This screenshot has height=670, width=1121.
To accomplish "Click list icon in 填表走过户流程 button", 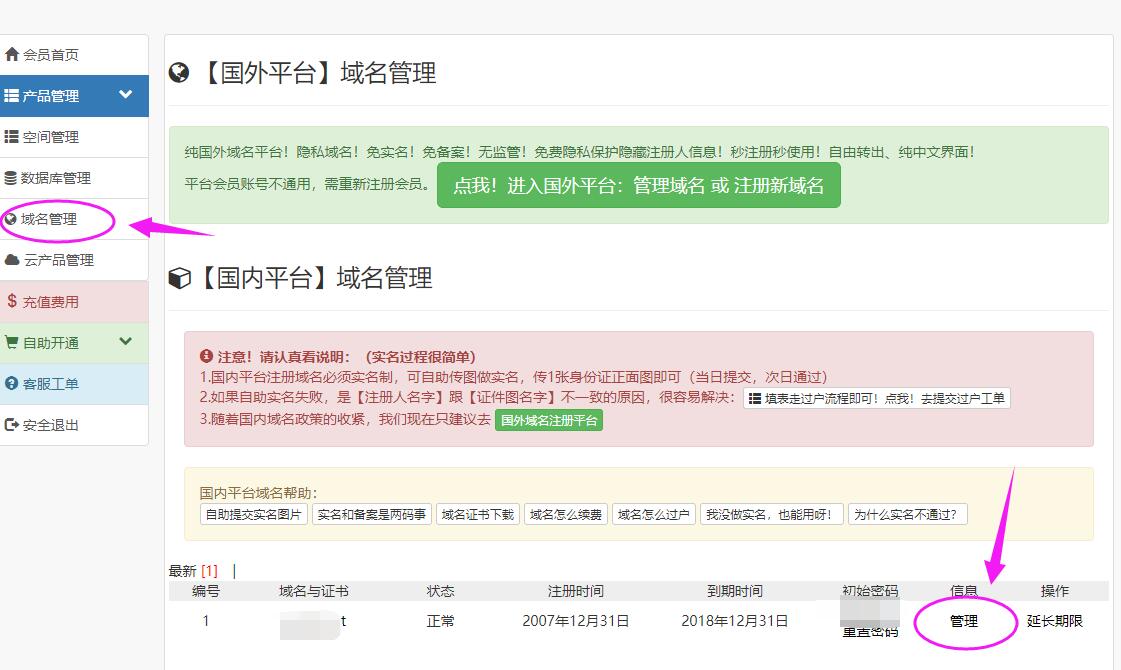I will 754,398.
